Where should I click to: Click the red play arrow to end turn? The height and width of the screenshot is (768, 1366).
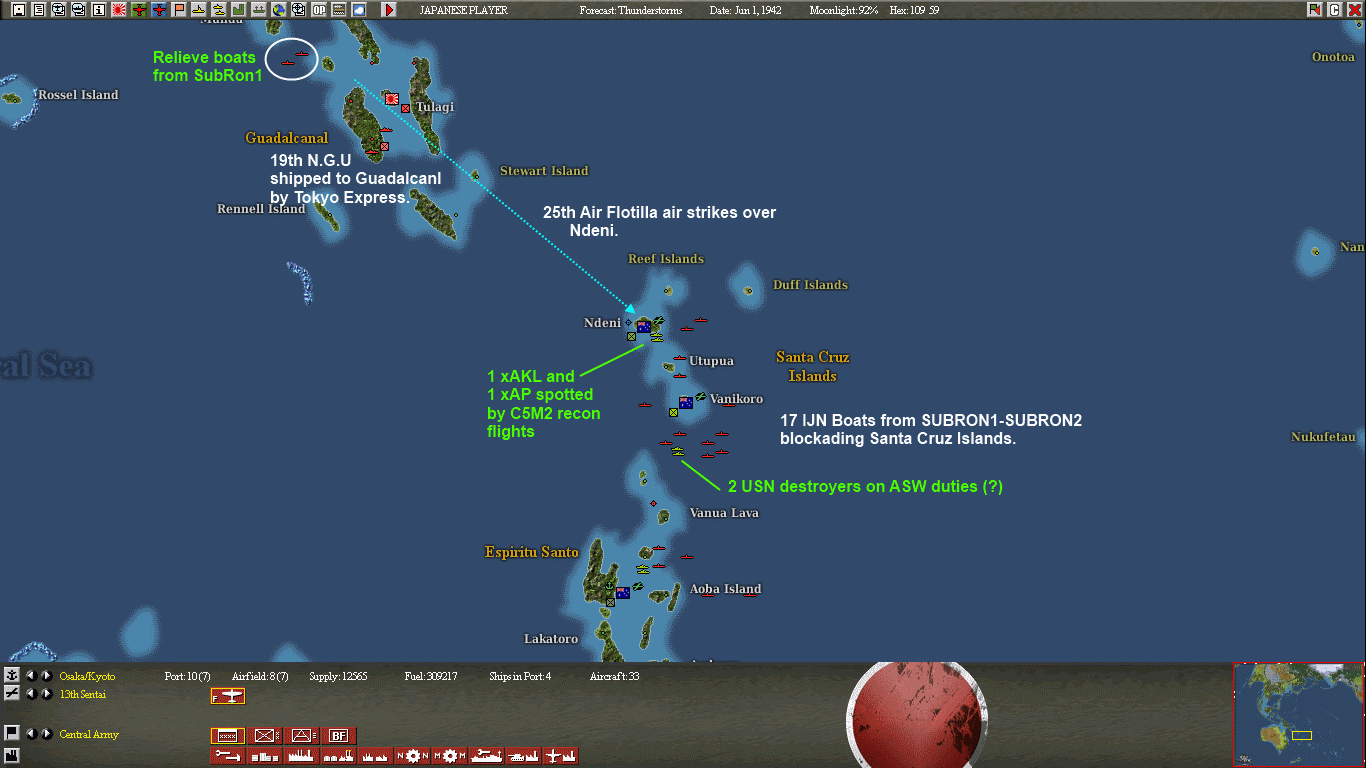point(389,10)
